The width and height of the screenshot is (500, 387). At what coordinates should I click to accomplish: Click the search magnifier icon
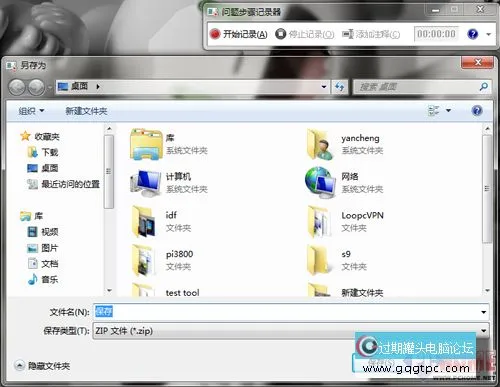tap(484, 87)
